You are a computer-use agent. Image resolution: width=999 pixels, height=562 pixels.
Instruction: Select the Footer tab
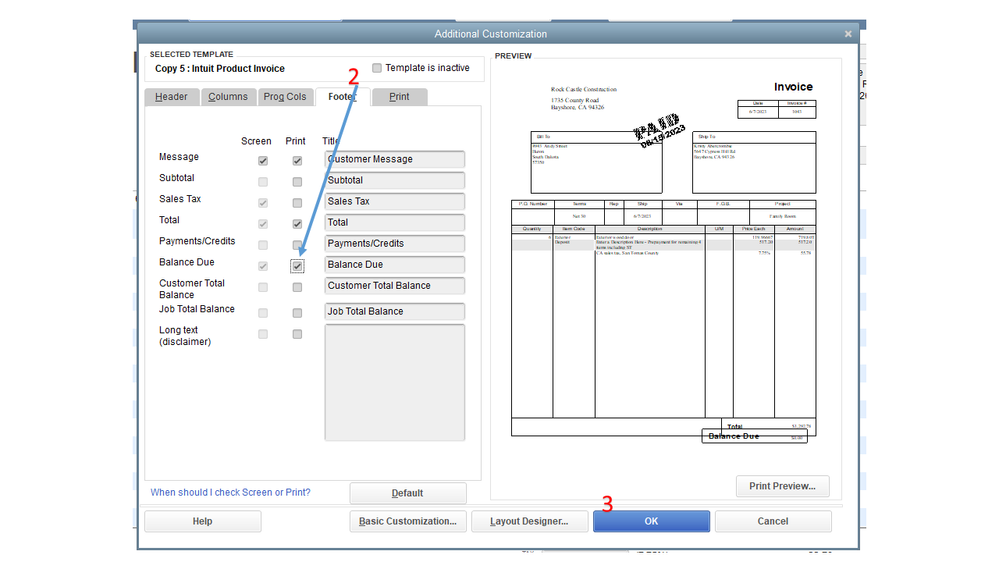coord(341,97)
